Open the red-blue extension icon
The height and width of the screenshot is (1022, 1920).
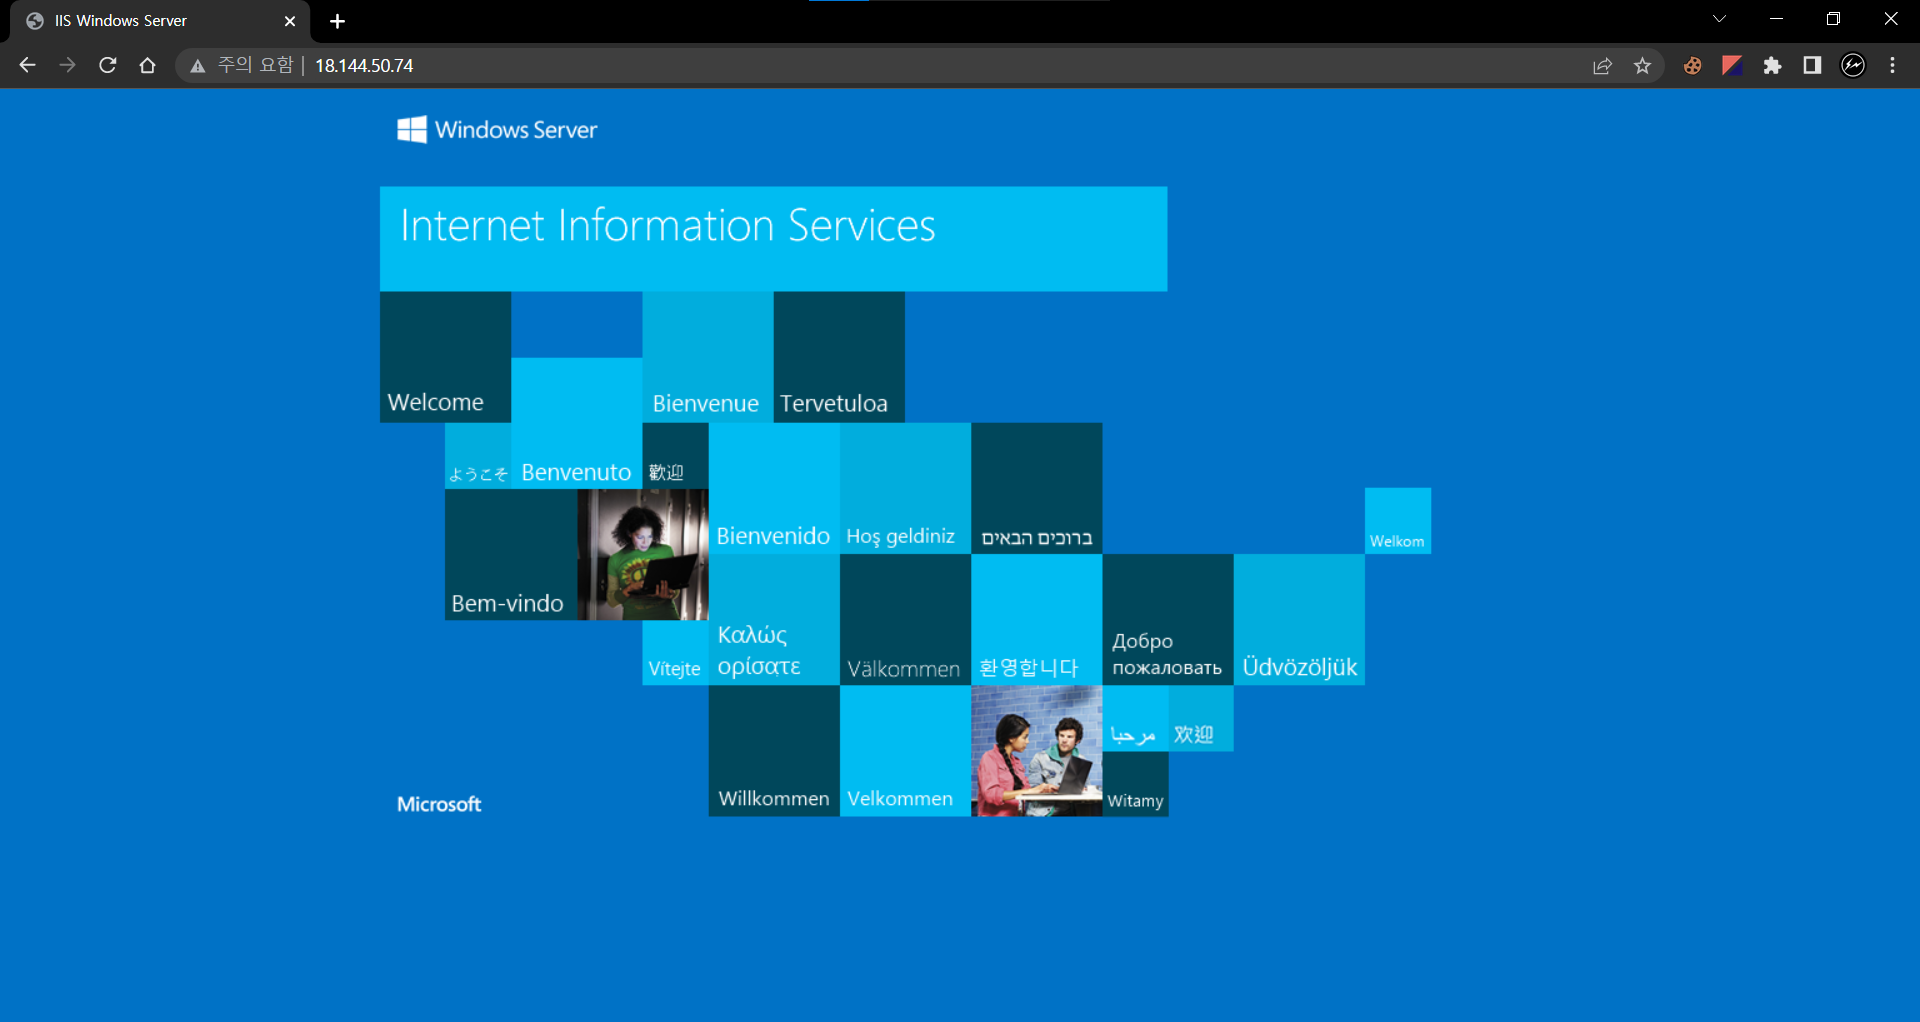coord(1732,66)
